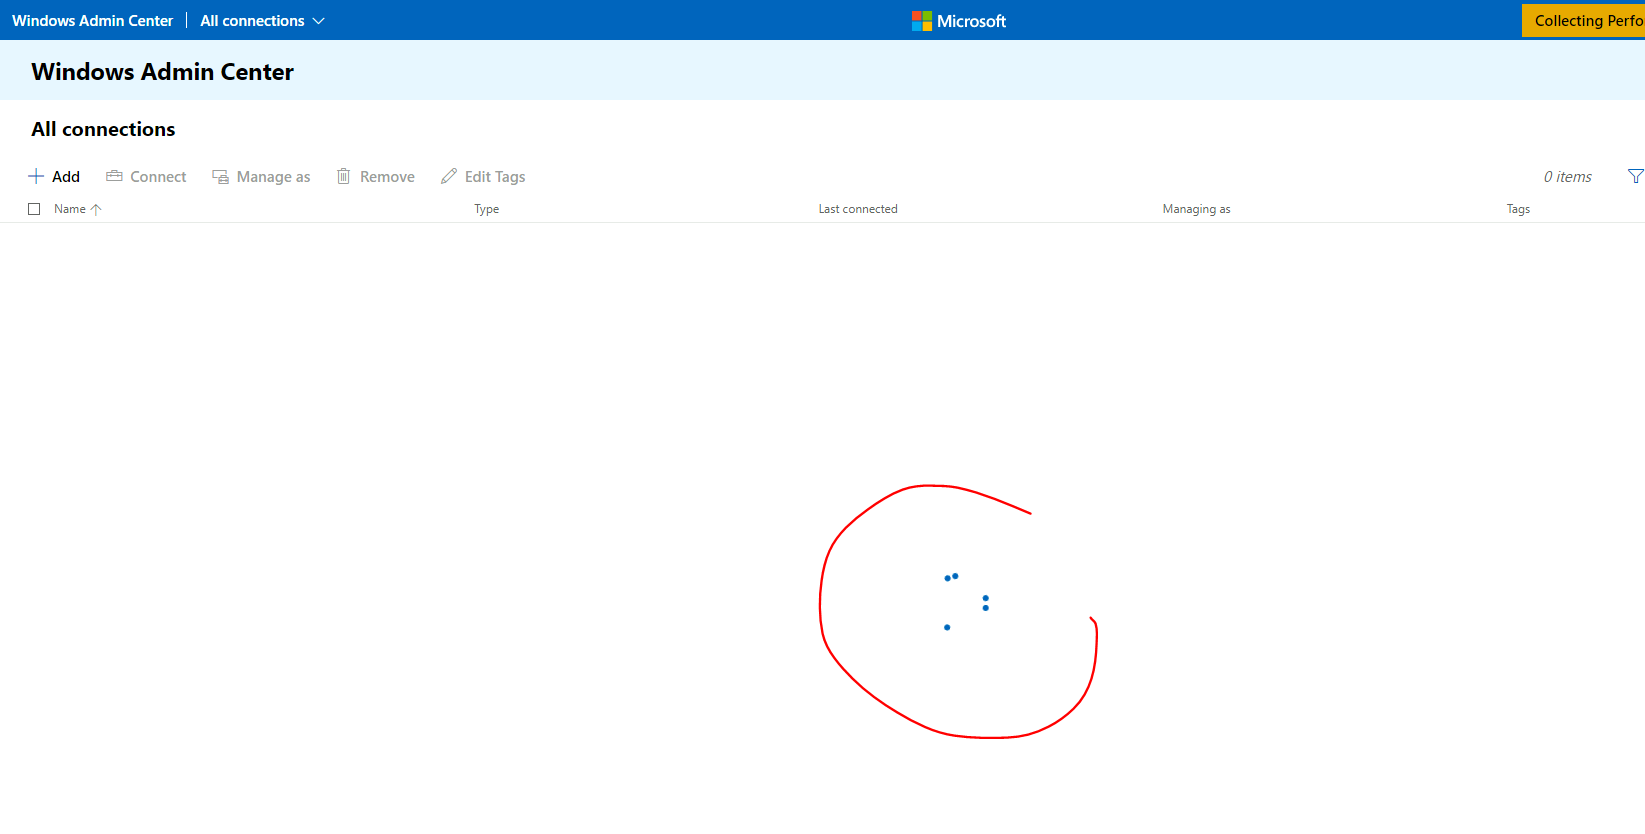This screenshot has height=834, width=1645.
Task: Open the Collecting Perf notification banner
Action: [x=1583, y=21]
